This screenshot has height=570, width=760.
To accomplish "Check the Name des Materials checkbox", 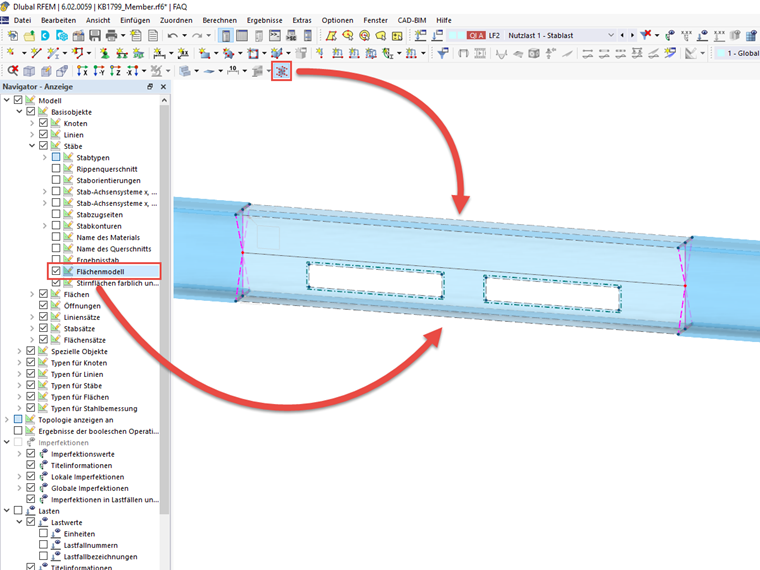I will (x=56, y=237).
